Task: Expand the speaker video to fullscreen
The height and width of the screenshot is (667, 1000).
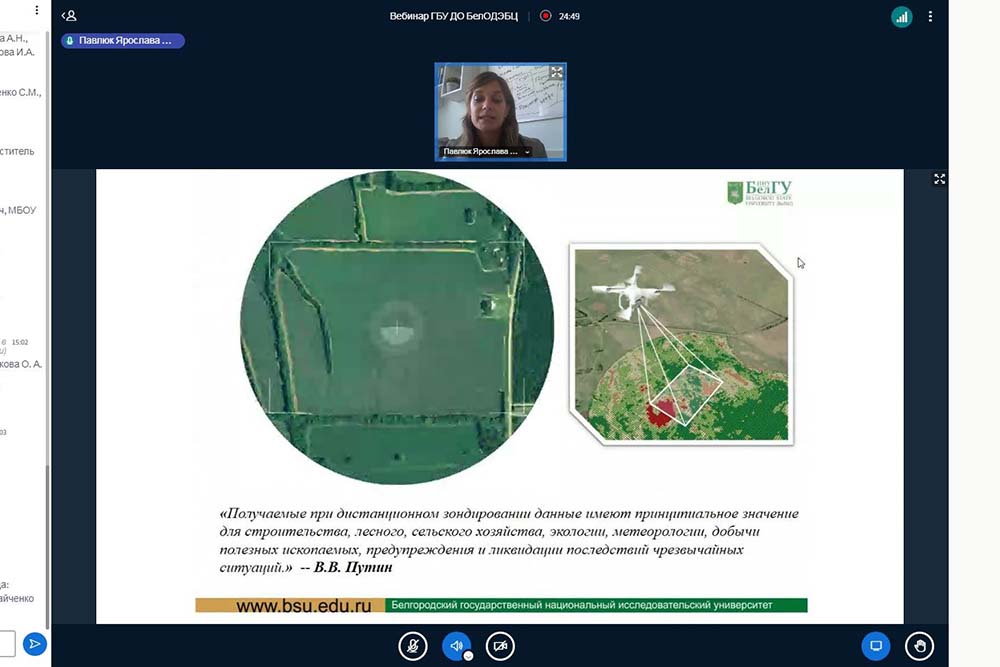Action: (557, 72)
